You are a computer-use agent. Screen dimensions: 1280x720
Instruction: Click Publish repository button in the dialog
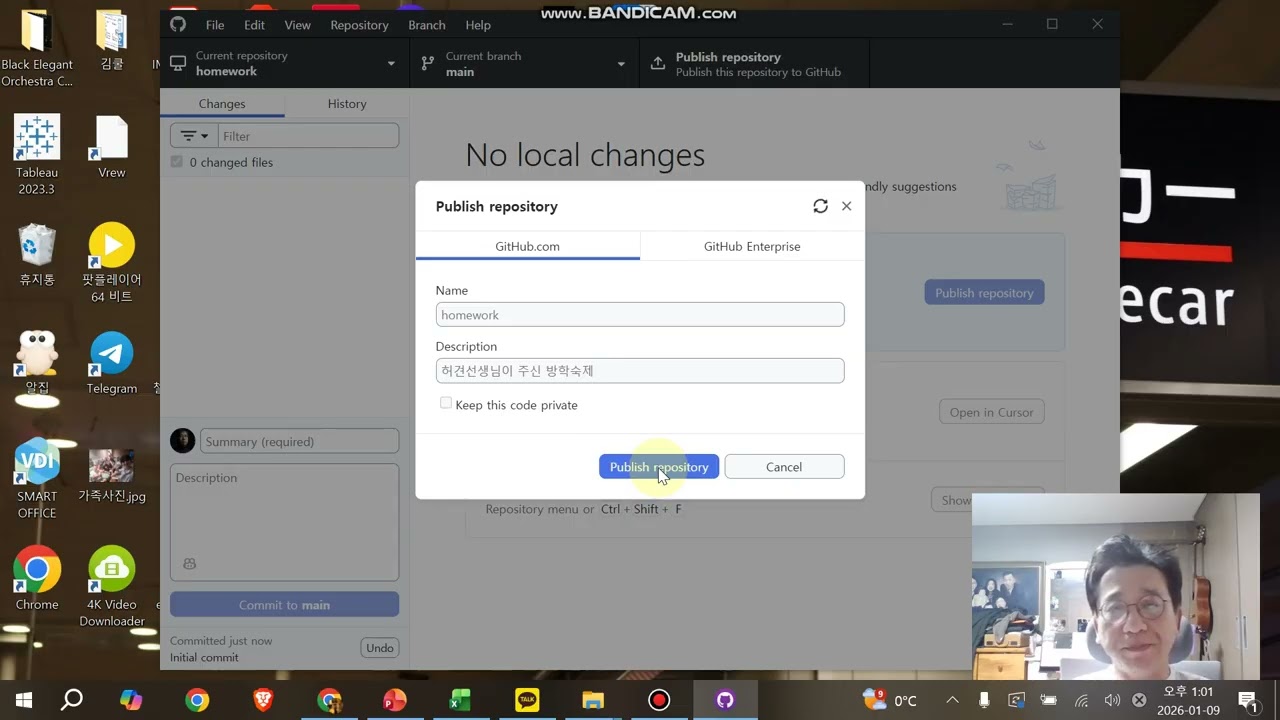659,467
